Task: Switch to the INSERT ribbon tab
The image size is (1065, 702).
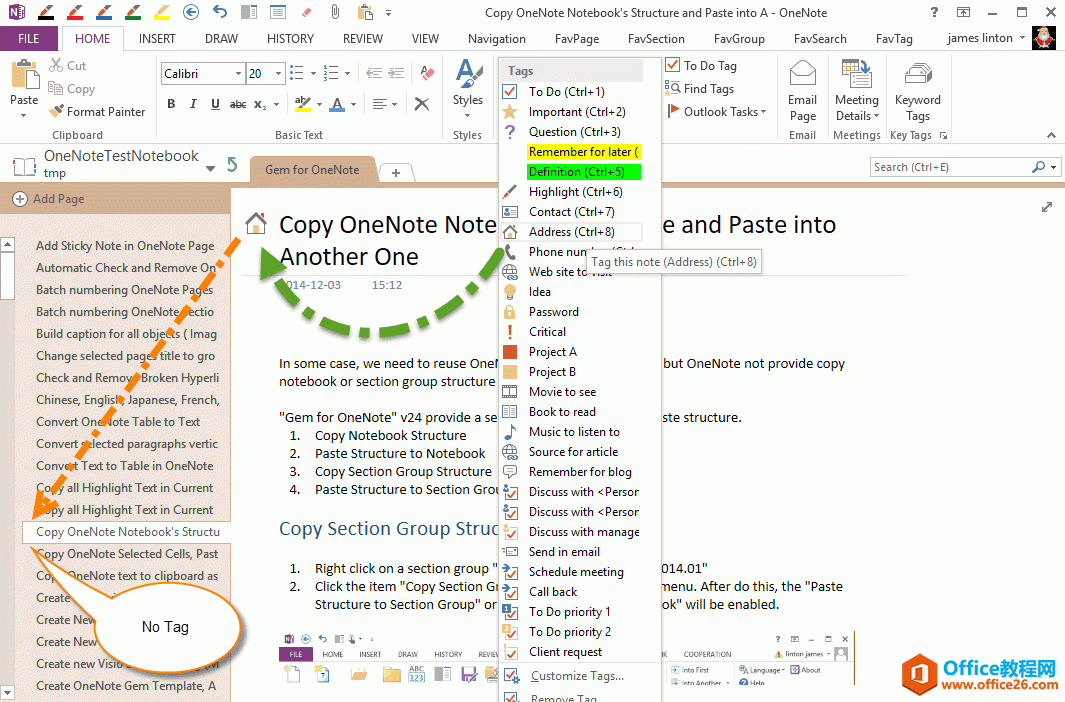Action: (x=157, y=39)
